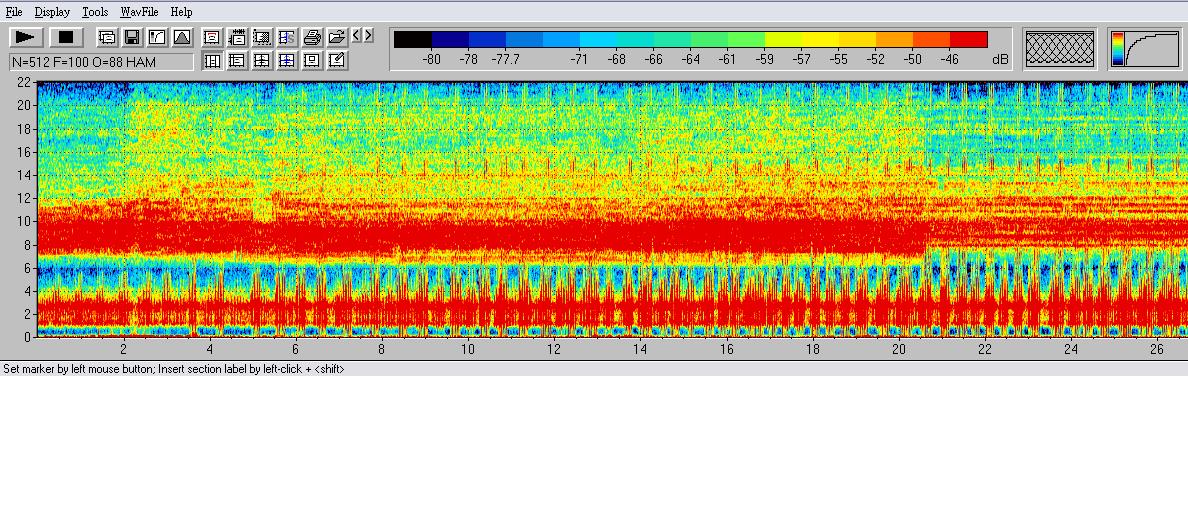This screenshot has height=512, width=1188.
Task: Open the Help menu
Action: (x=181, y=12)
